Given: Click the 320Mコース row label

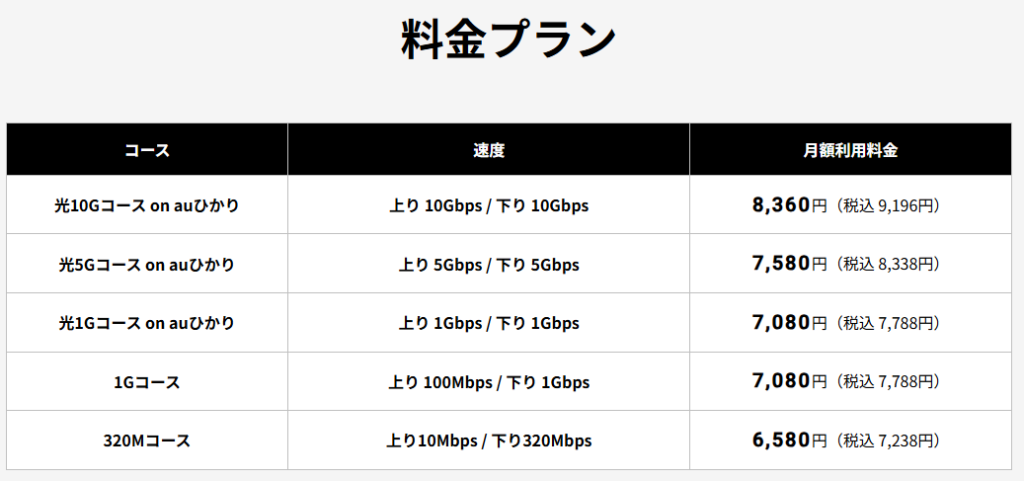Looking at the screenshot, I should (x=147, y=441).
